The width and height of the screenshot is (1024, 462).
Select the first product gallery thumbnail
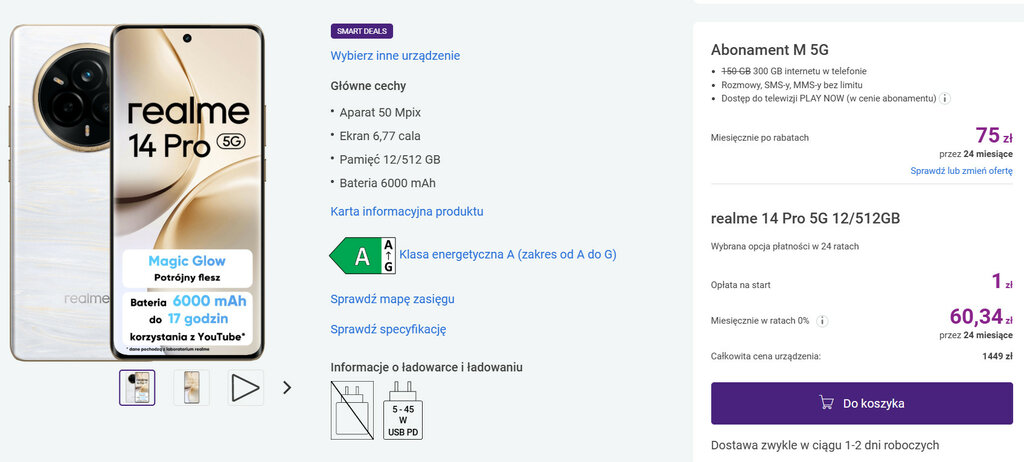pyautogui.click(x=137, y=387)
